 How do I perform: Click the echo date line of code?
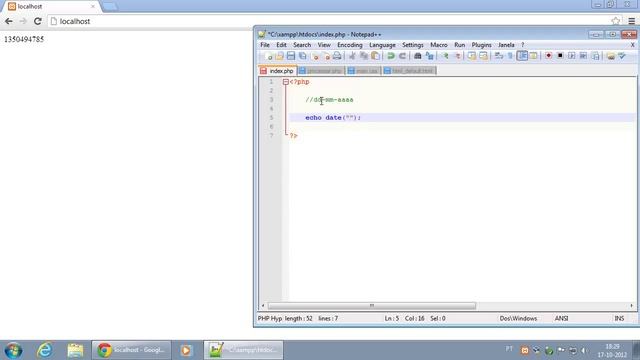[333, 118]
